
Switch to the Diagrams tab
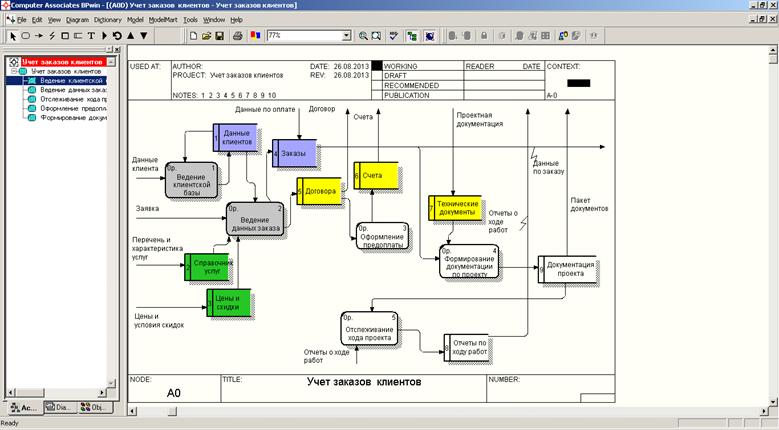pyautogui.click(x=61, y=408)
